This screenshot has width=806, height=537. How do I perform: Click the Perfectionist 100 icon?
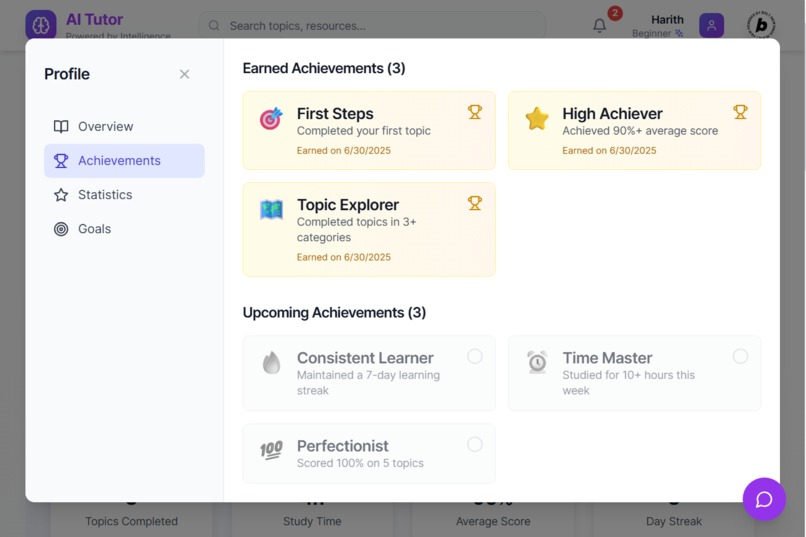(271, 450)
